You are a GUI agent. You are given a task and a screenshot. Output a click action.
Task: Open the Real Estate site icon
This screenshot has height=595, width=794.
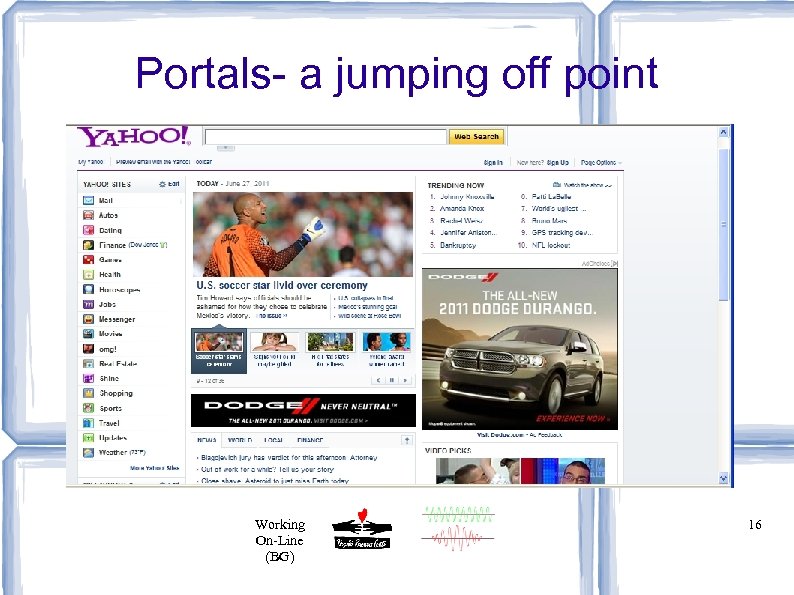coord(89,364)
